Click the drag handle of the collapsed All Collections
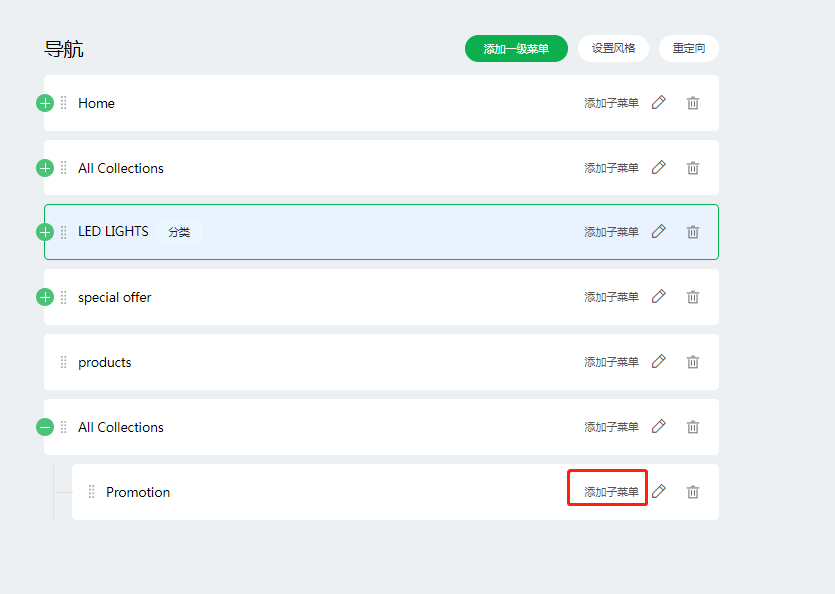 (x=64, y=168)
